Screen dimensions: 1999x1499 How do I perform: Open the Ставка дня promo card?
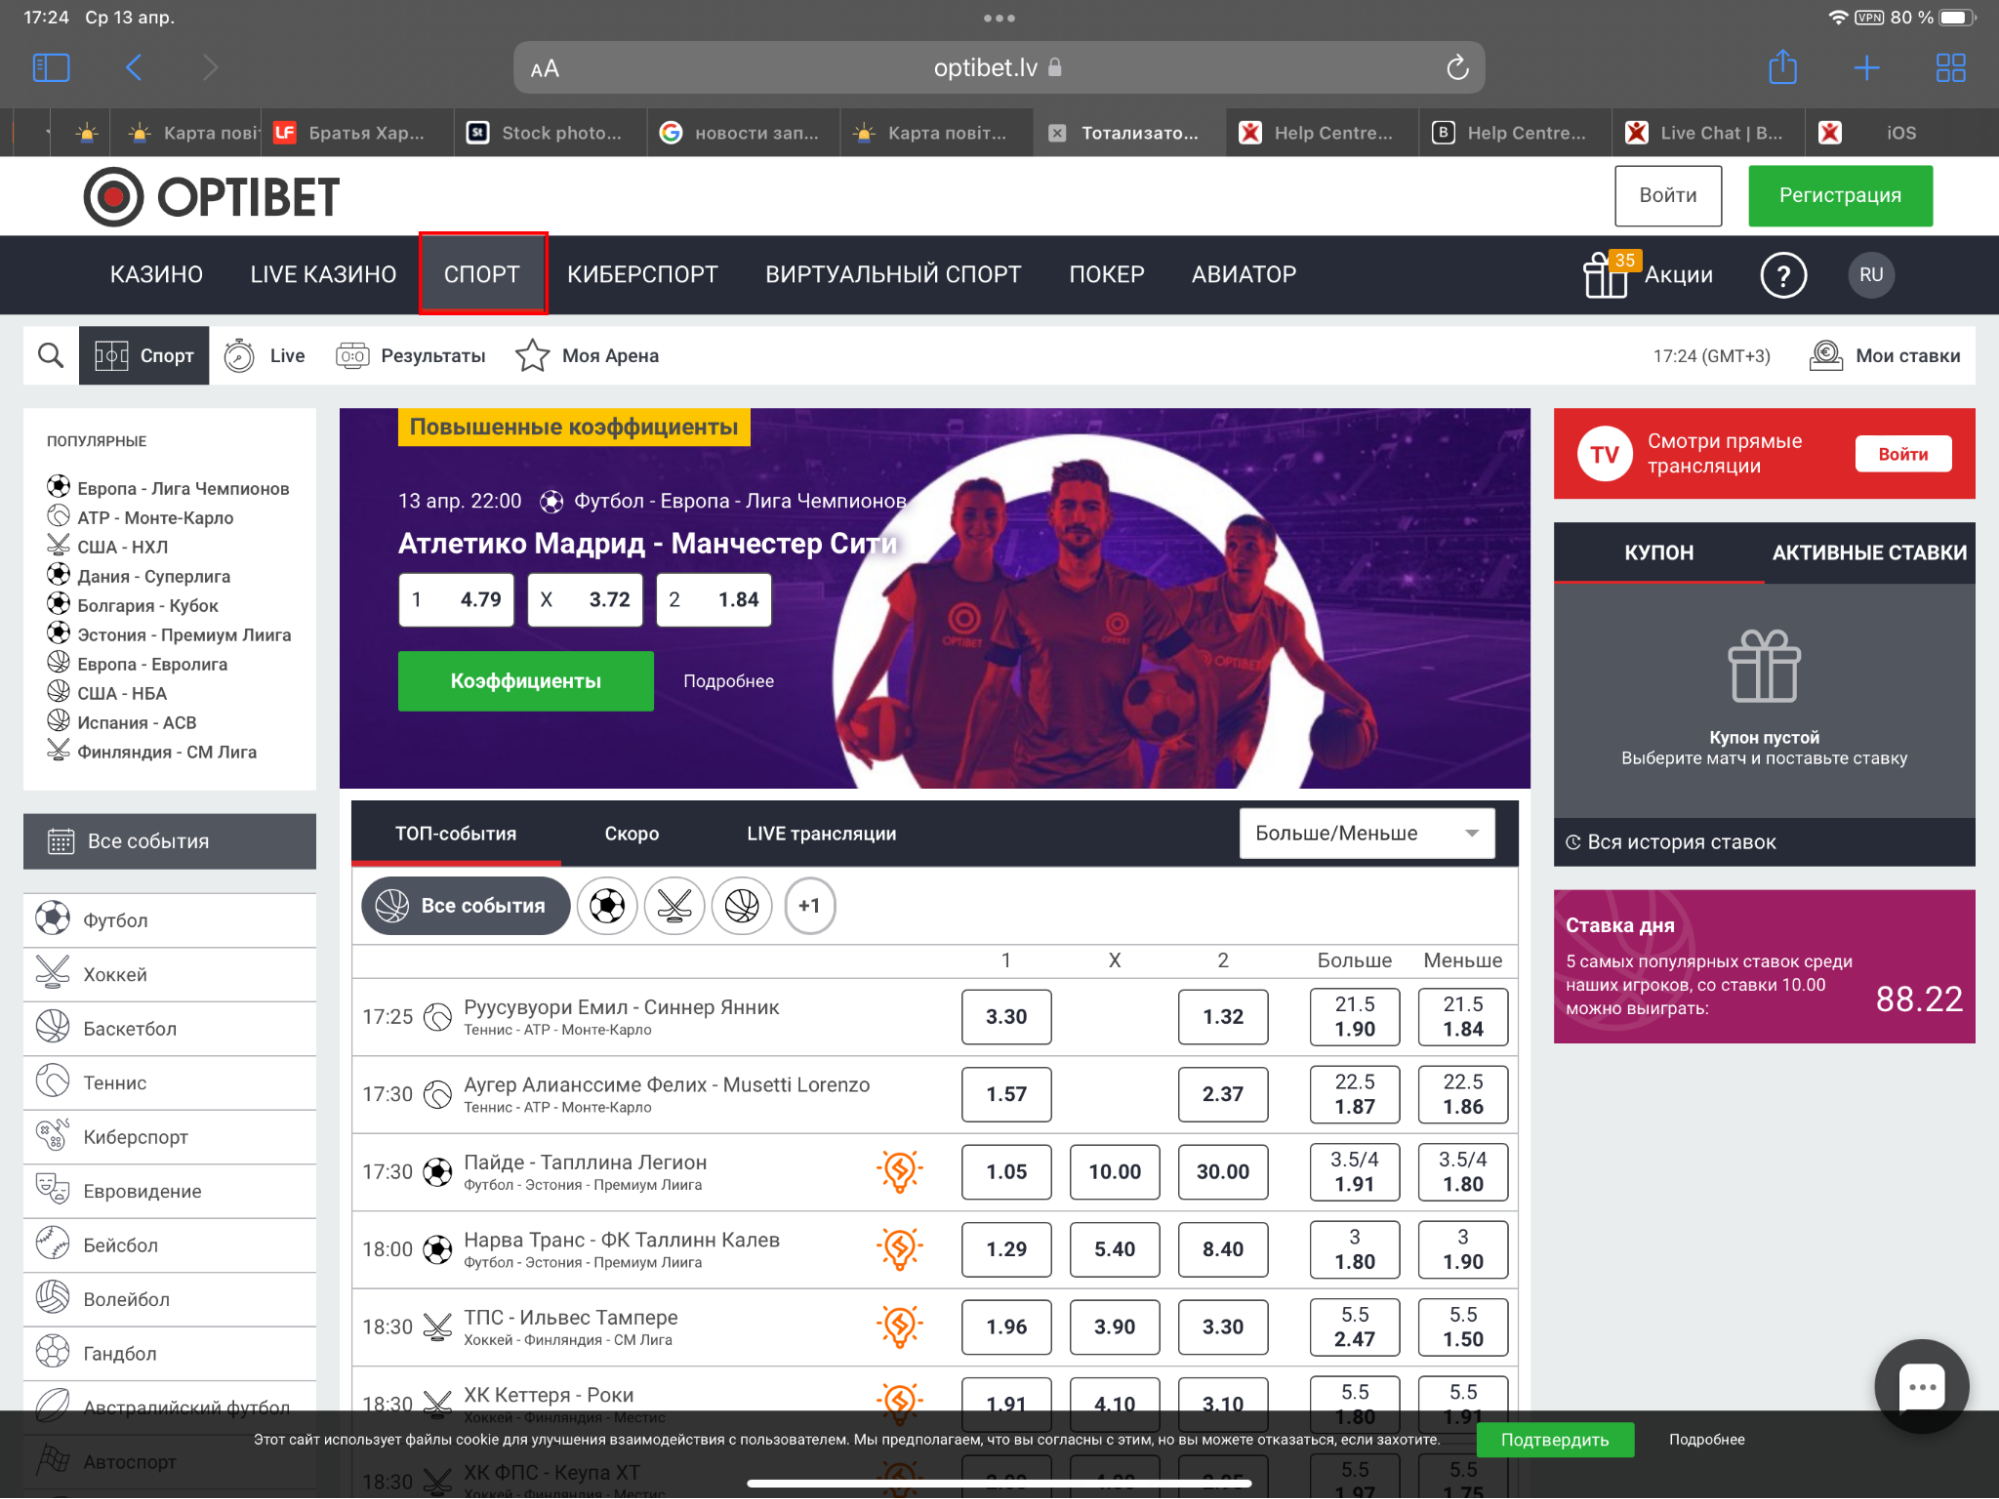pyautogui.click(x=1764, y=967)
